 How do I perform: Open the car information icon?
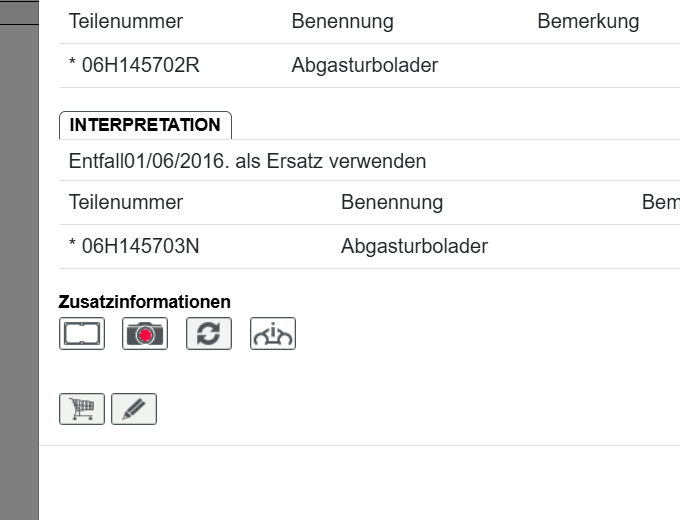[x=272, y=334]
